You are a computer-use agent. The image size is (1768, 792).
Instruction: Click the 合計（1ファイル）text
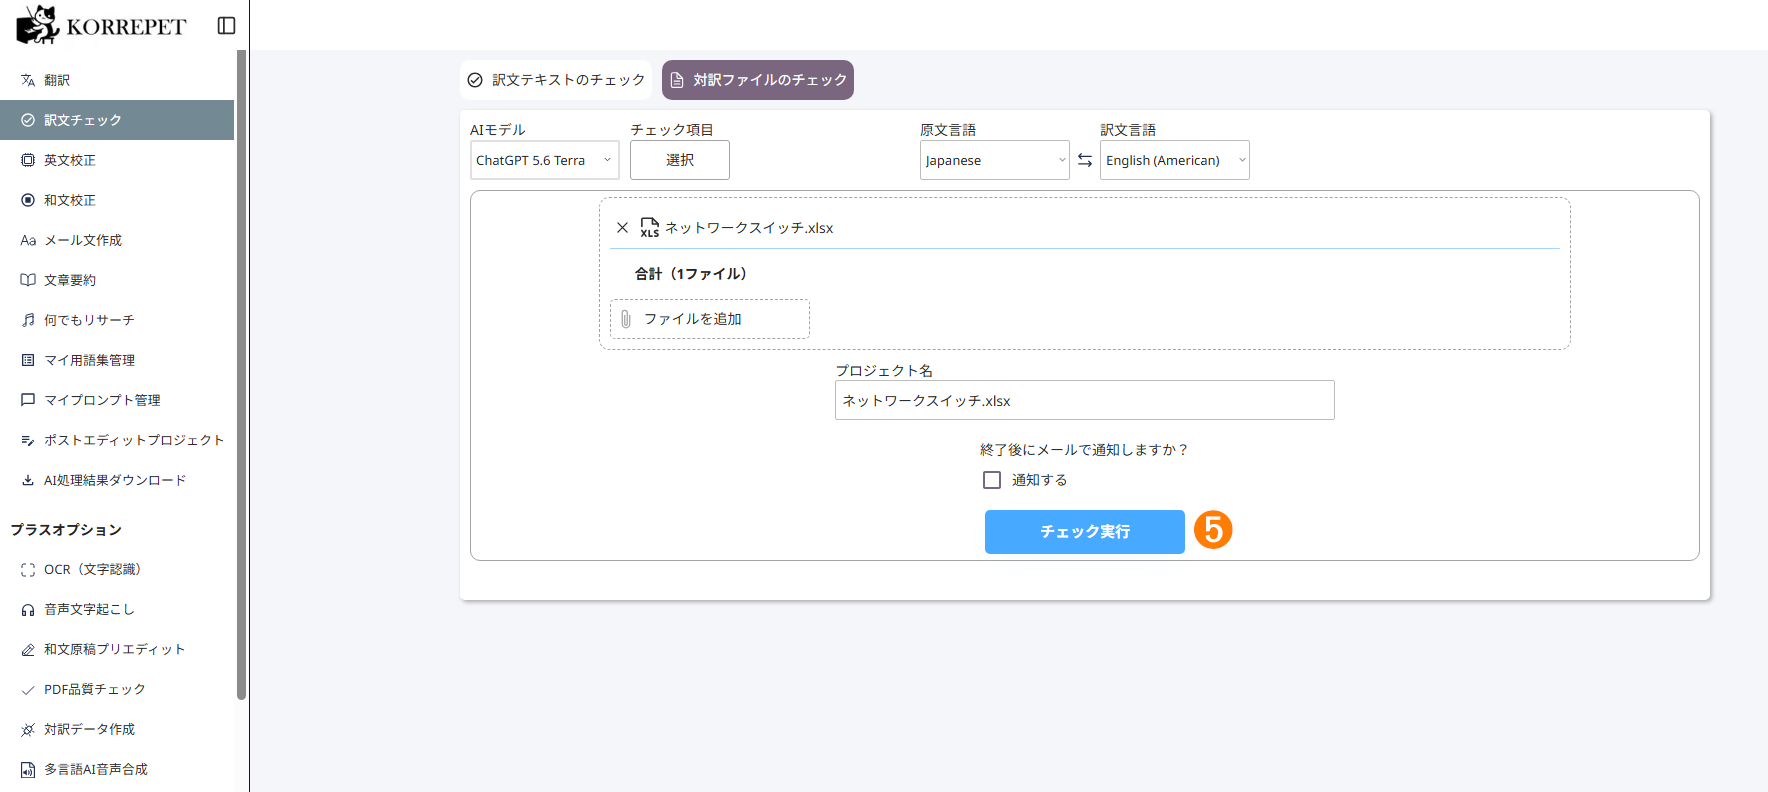tap(691, 274)
